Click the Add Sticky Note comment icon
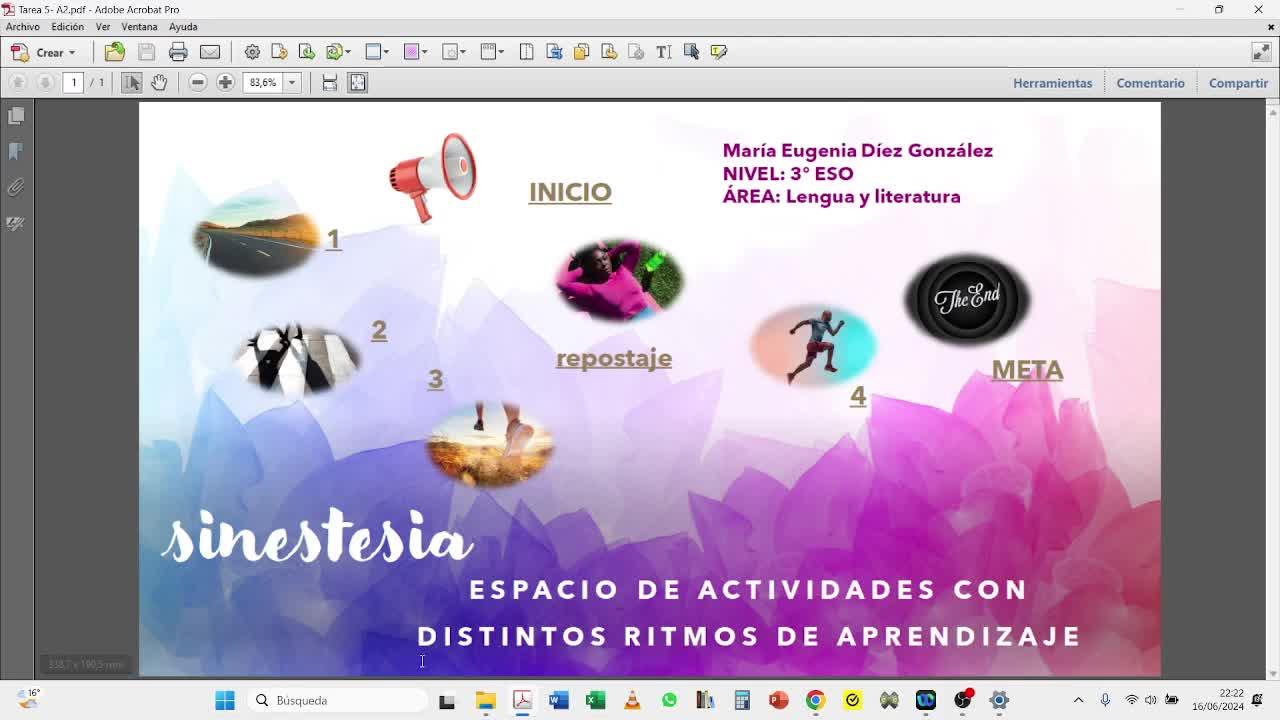Screen dimensions: 1280x720 (x=718, y=52)
